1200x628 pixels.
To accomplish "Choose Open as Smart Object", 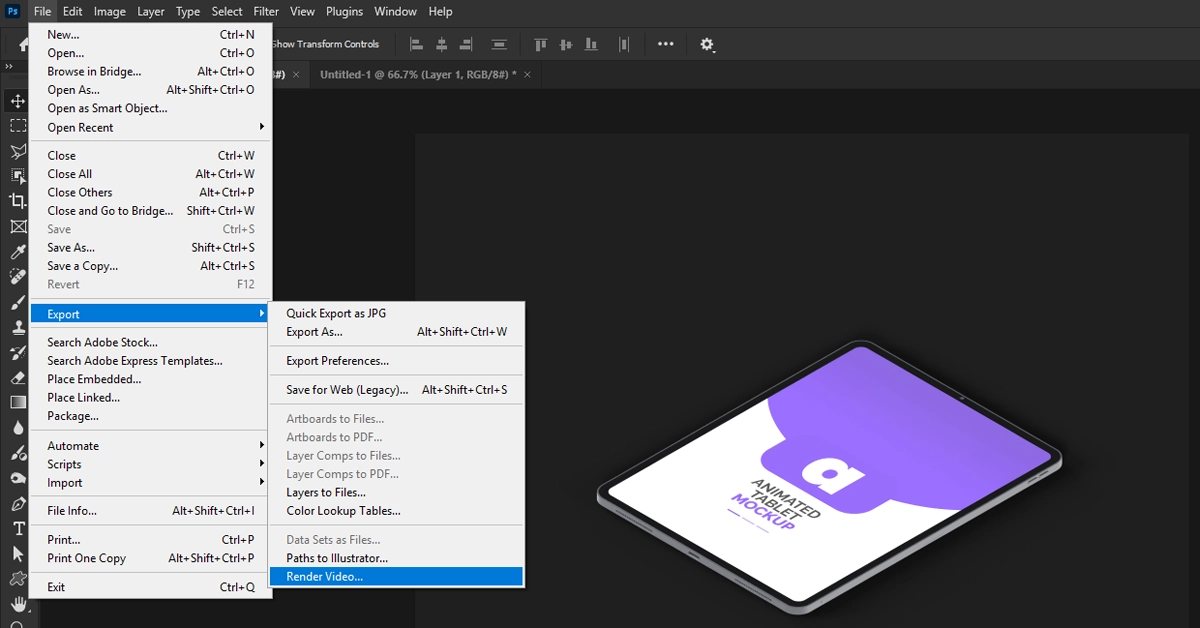I will coord(150,108).
